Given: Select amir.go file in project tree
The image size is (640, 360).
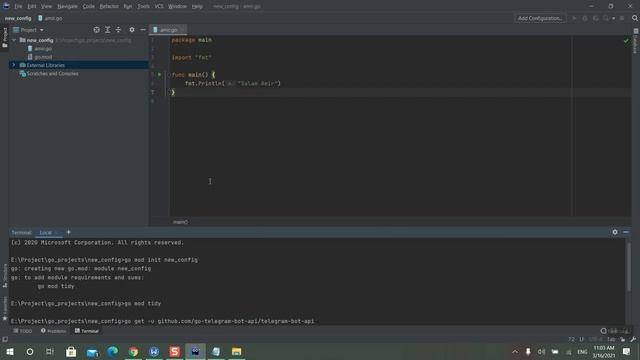Looking at the screenshot, I should 43,49.
